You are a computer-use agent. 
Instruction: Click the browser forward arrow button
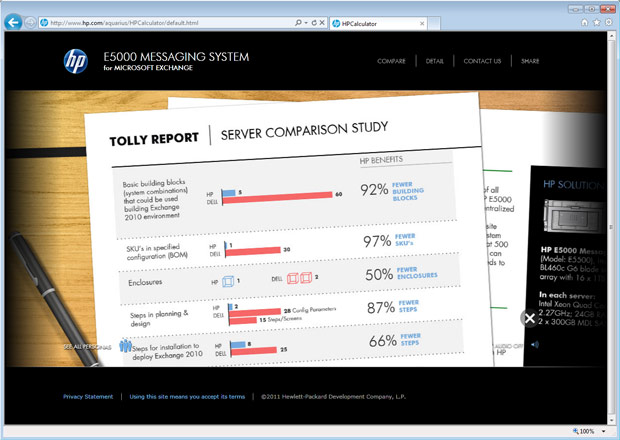(30, 23)
